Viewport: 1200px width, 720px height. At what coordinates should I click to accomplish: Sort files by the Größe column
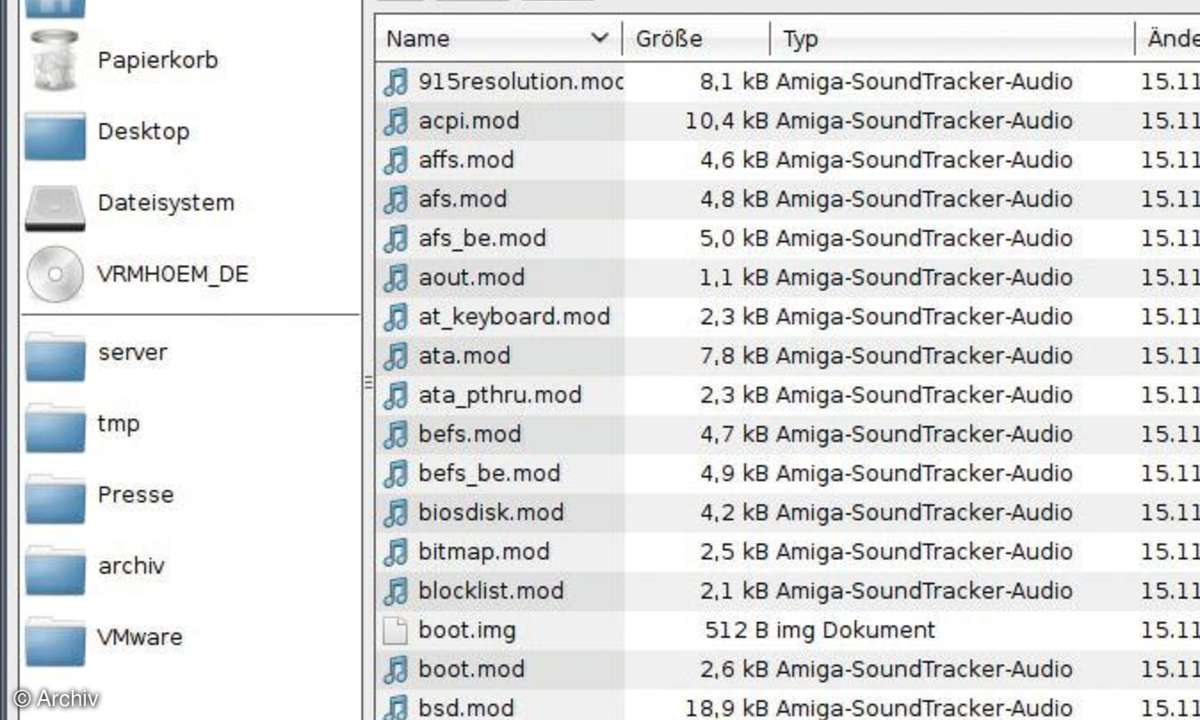[x=696, y=39]
